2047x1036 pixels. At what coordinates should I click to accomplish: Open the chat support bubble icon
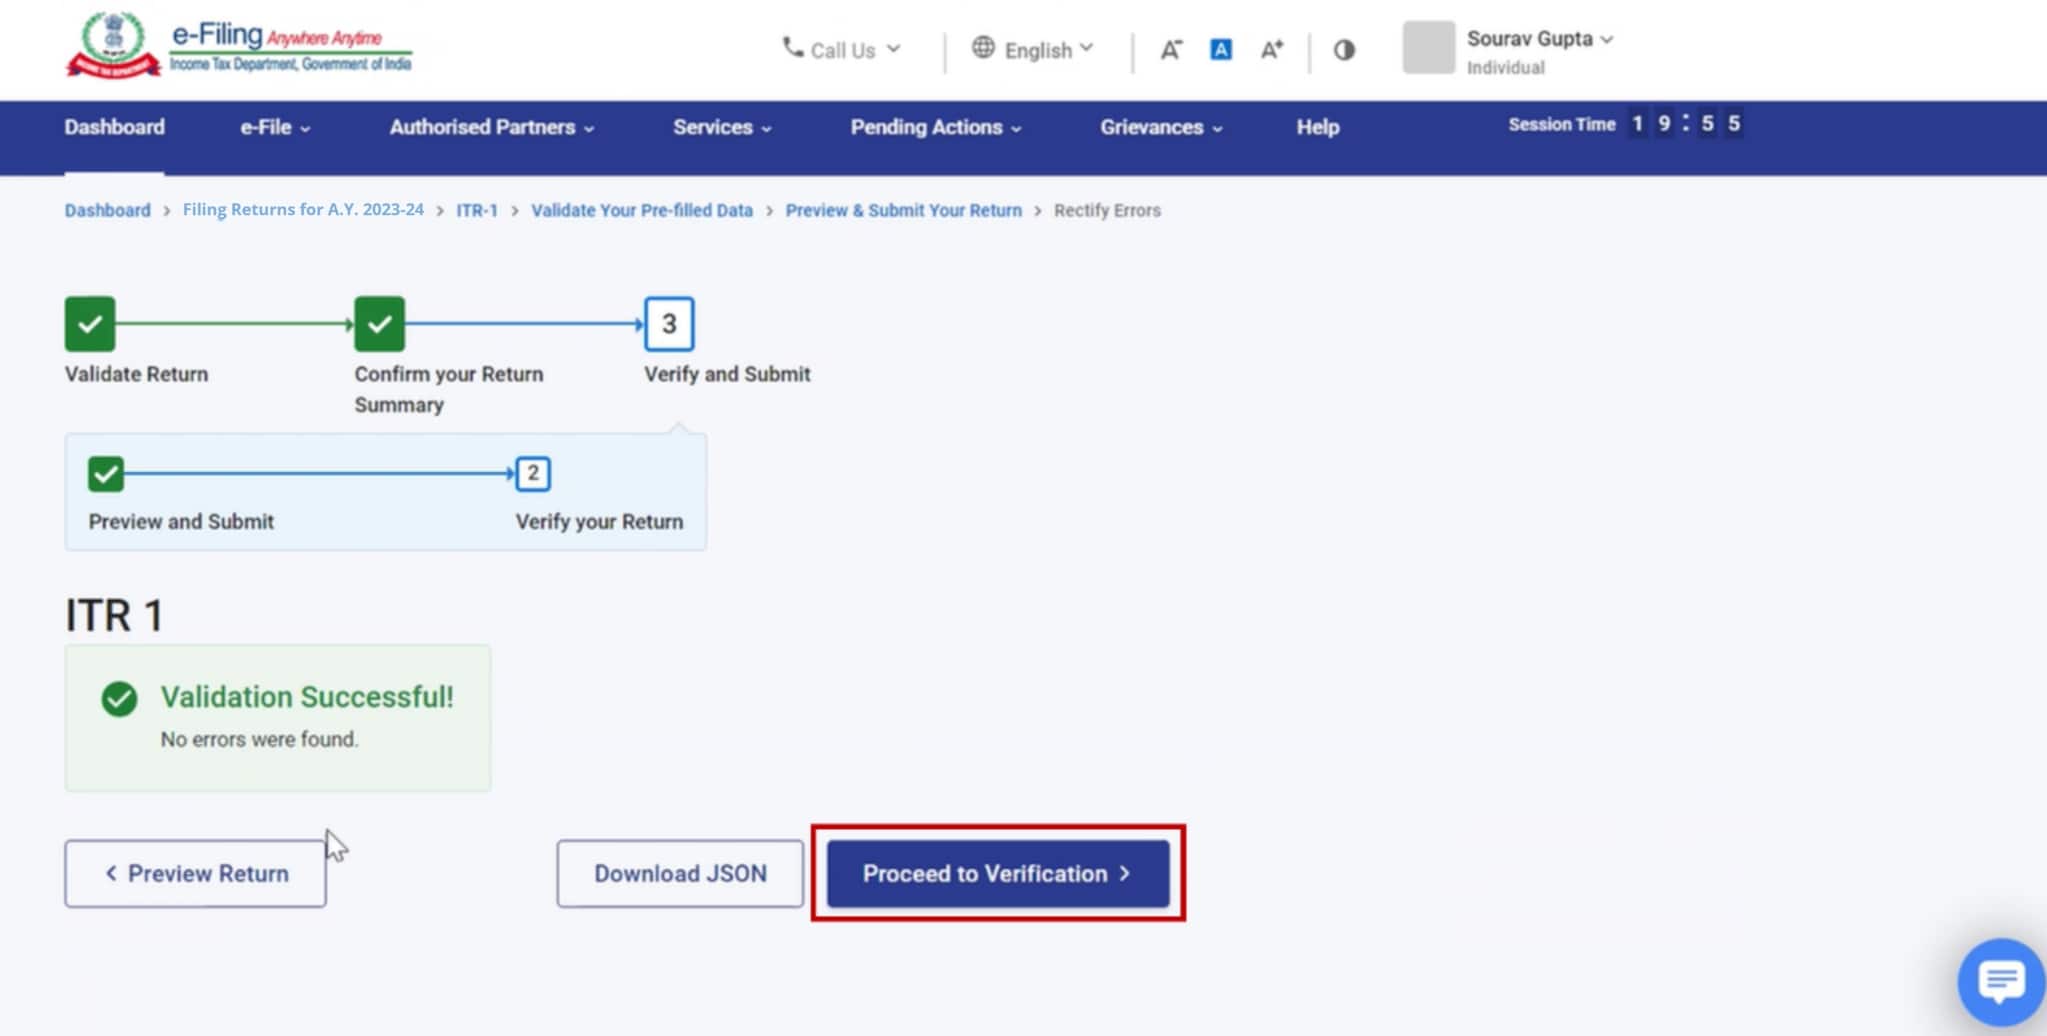tap(2000, 982)
